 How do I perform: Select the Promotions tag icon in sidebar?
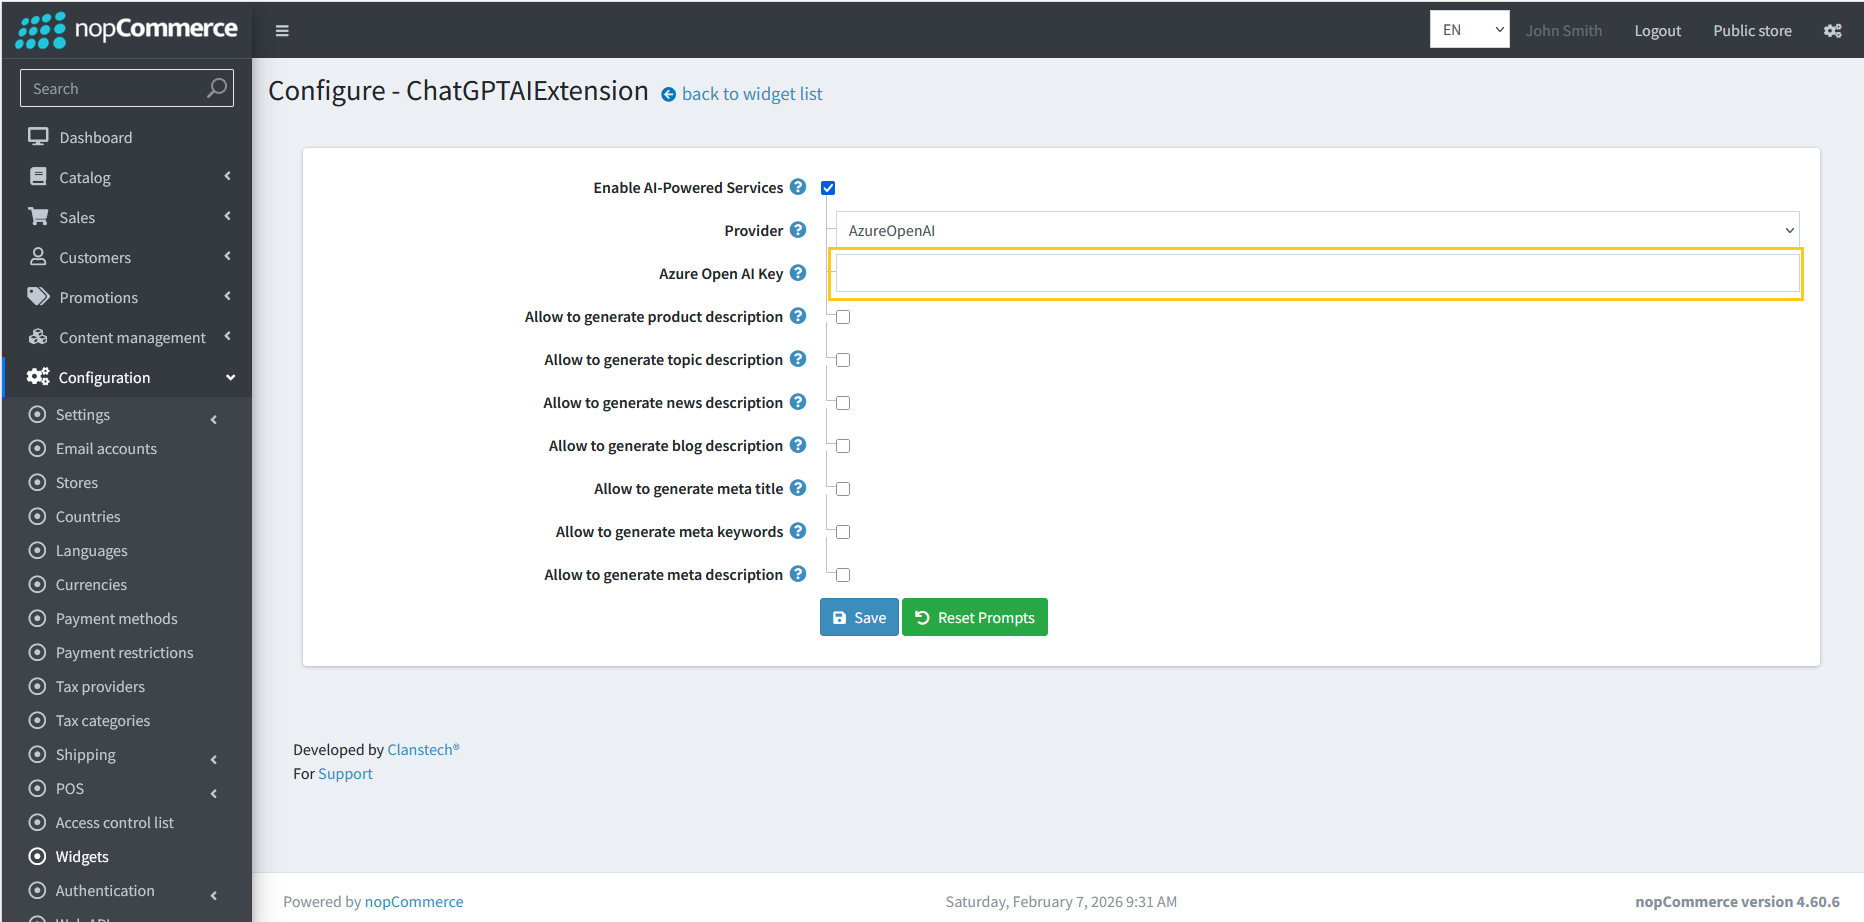pos(38,297)
